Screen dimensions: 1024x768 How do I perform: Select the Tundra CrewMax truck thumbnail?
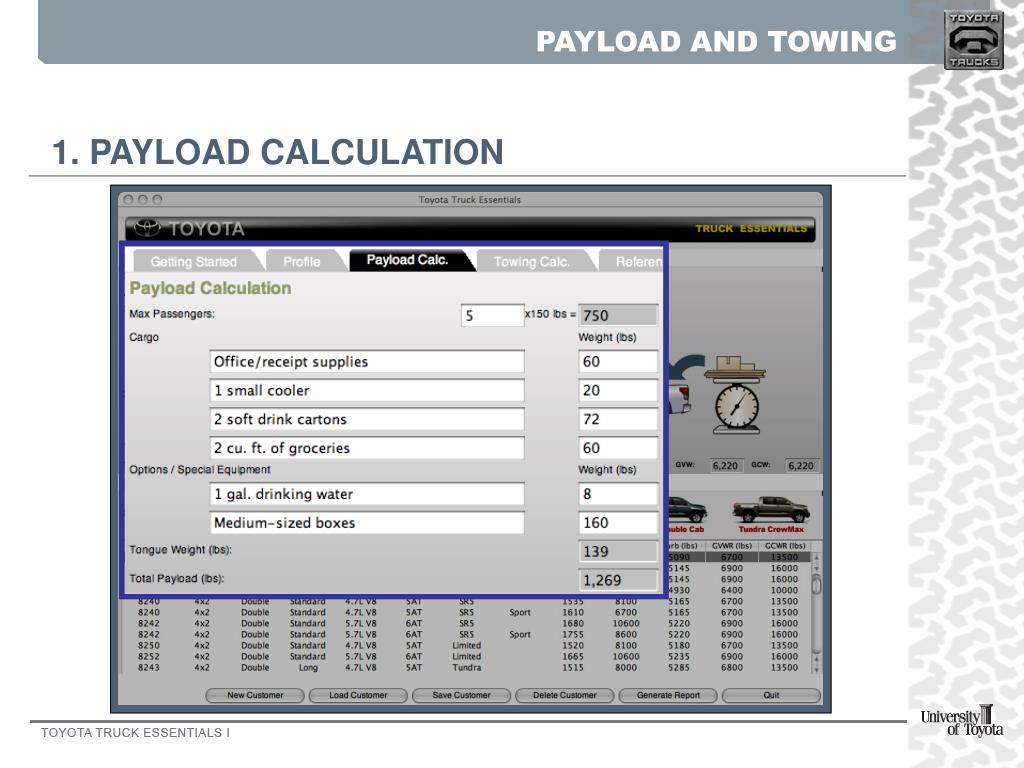point(771,515)
